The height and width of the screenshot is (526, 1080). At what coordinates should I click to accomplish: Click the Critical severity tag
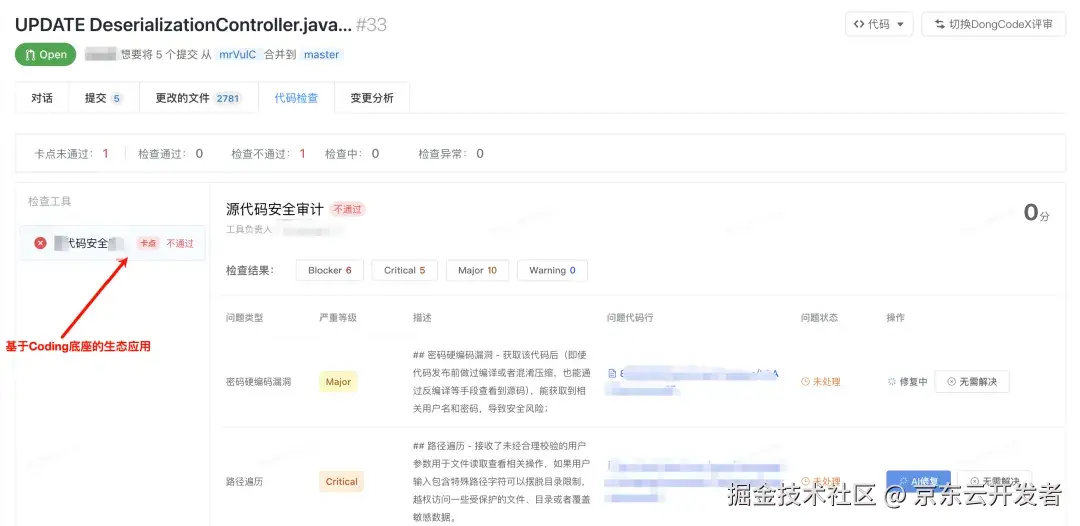342,481
